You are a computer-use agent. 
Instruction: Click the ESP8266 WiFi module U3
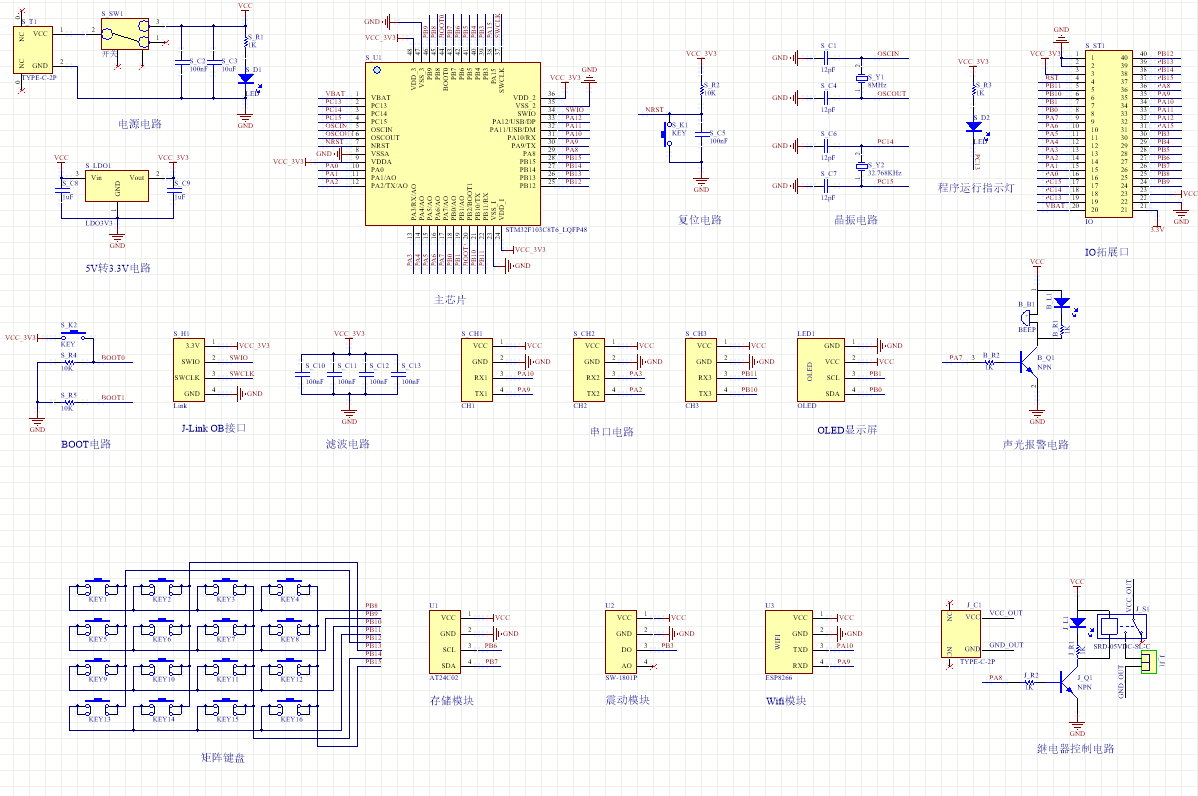(788, 642)
